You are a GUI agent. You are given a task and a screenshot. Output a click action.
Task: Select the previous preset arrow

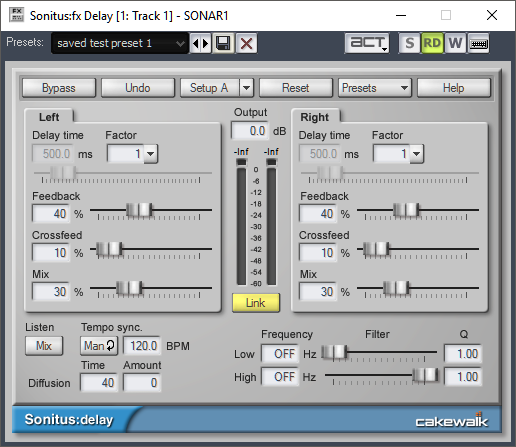pos(196,43)
